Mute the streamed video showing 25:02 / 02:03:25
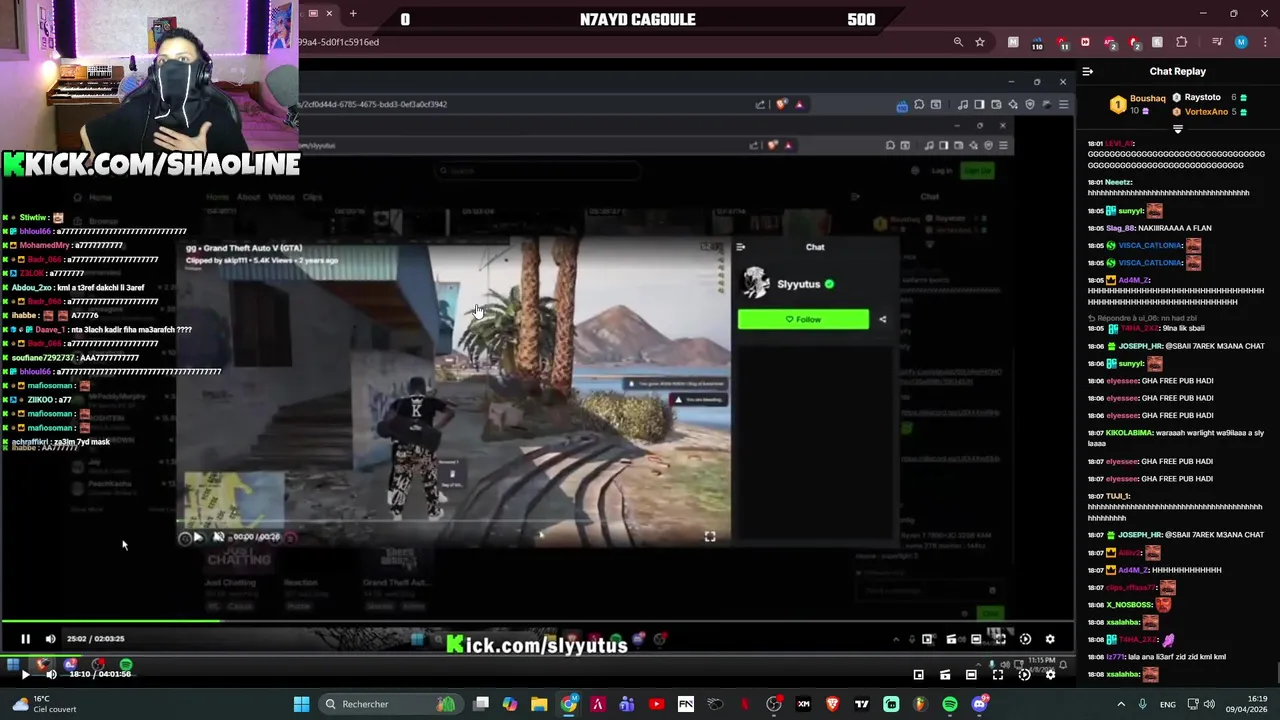 50,639
